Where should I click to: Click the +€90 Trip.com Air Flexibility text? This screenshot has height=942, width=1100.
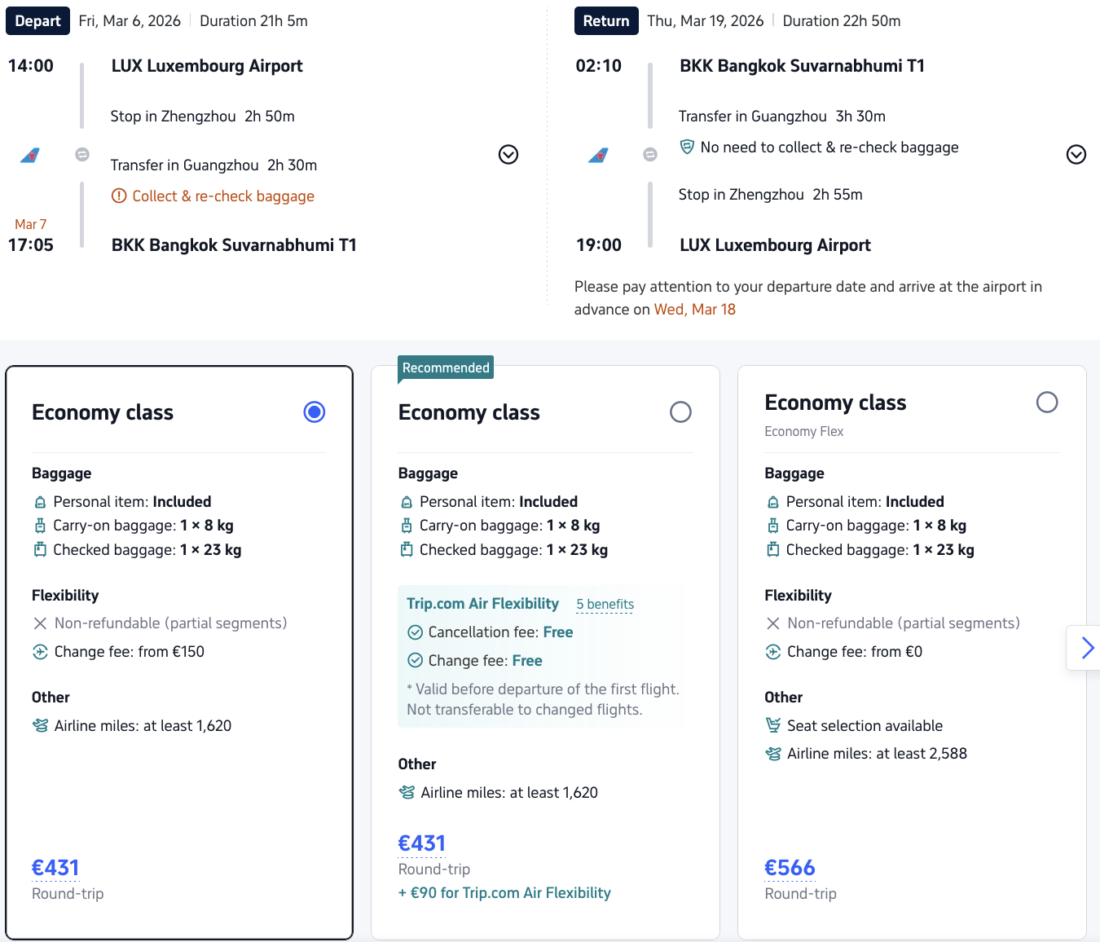pos(504,893)
